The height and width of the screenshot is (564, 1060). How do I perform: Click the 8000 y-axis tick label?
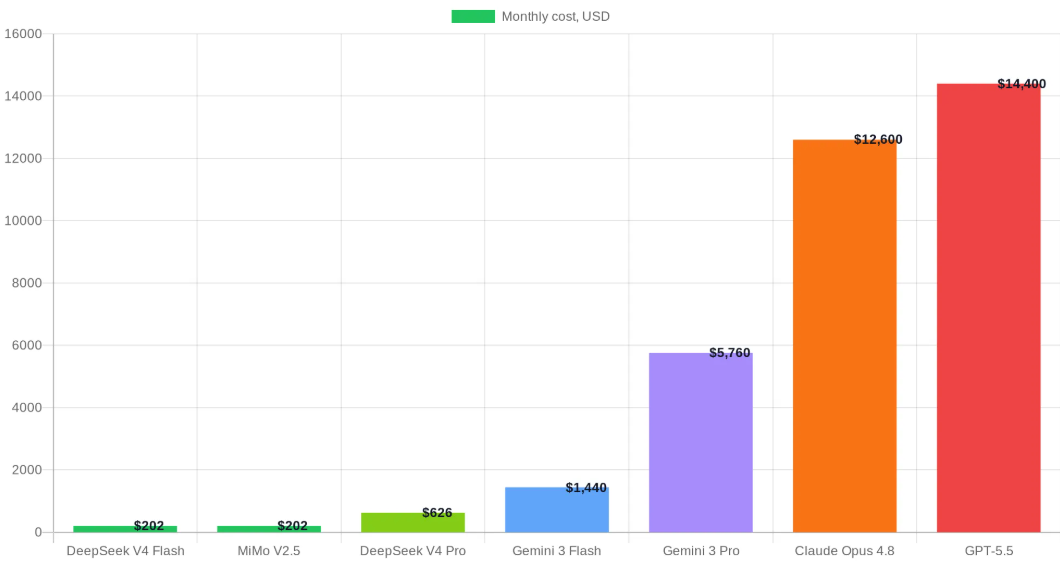click(27, 283)
